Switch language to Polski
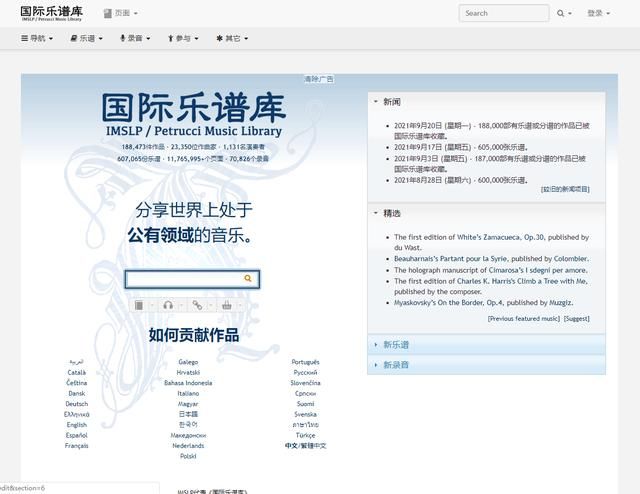 pos(188,456)
